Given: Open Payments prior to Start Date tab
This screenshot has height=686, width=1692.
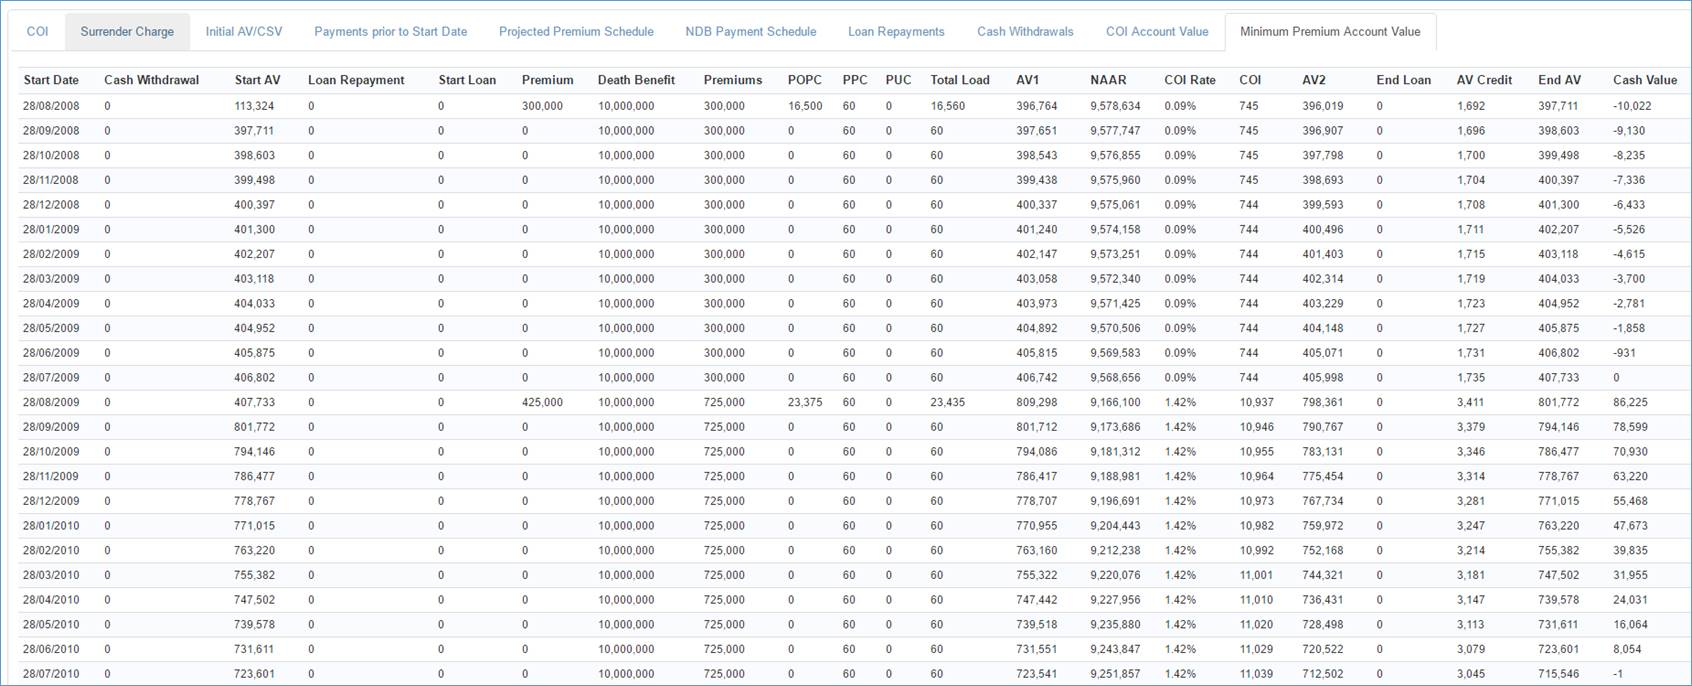Looking at the screenshot, I should tap(390, 32).
